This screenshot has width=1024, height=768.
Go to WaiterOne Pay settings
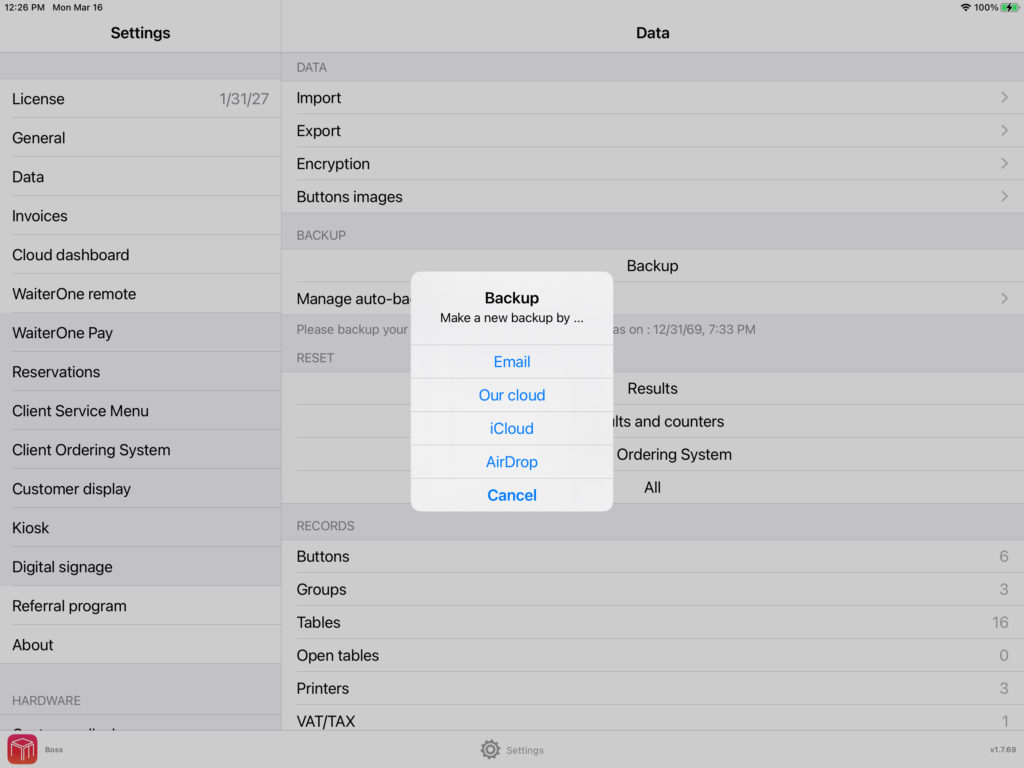click(140, 333)
